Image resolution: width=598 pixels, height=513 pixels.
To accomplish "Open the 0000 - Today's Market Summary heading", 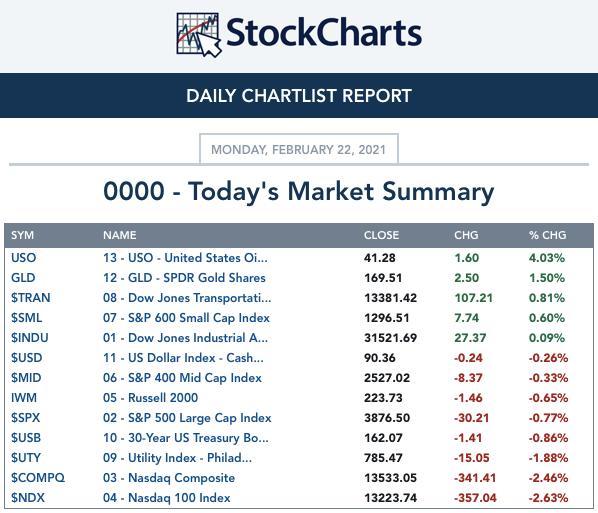I will pyautogui.click(x=299, y=191).
